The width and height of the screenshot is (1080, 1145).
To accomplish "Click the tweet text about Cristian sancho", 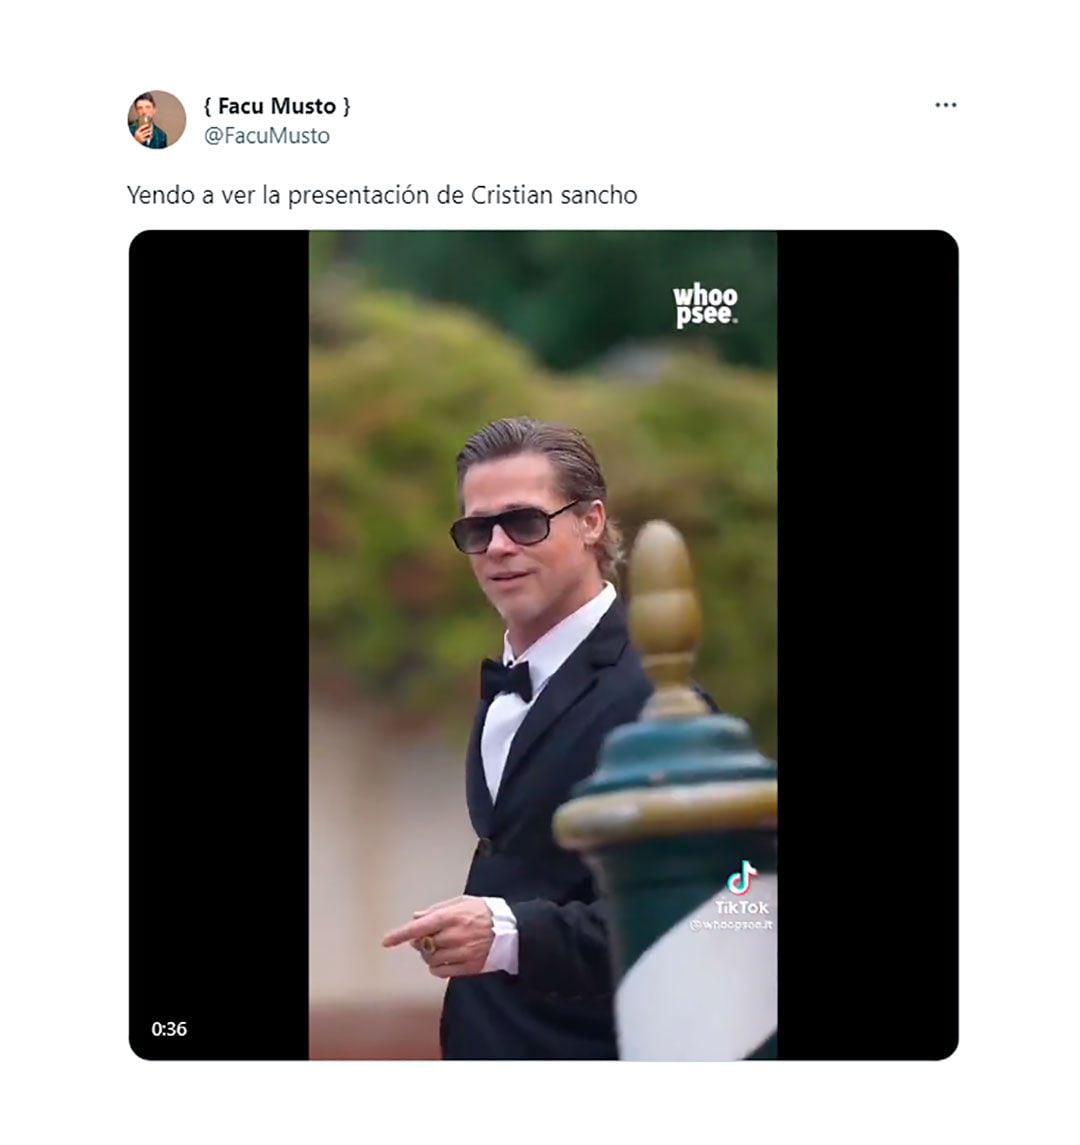I will (x=381, y=195).
